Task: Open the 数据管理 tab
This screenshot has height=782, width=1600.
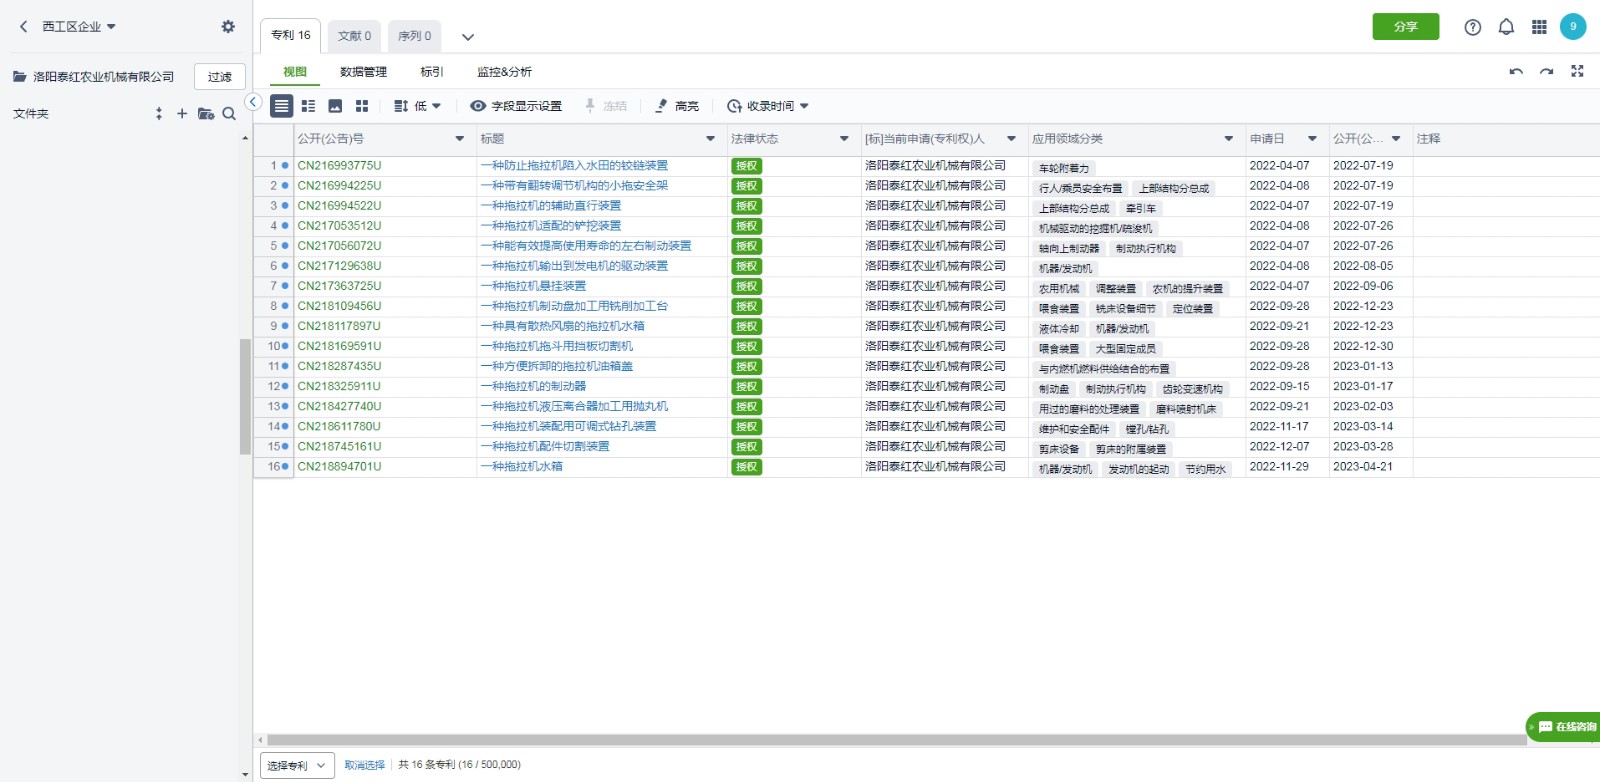Action: (363, 72)
